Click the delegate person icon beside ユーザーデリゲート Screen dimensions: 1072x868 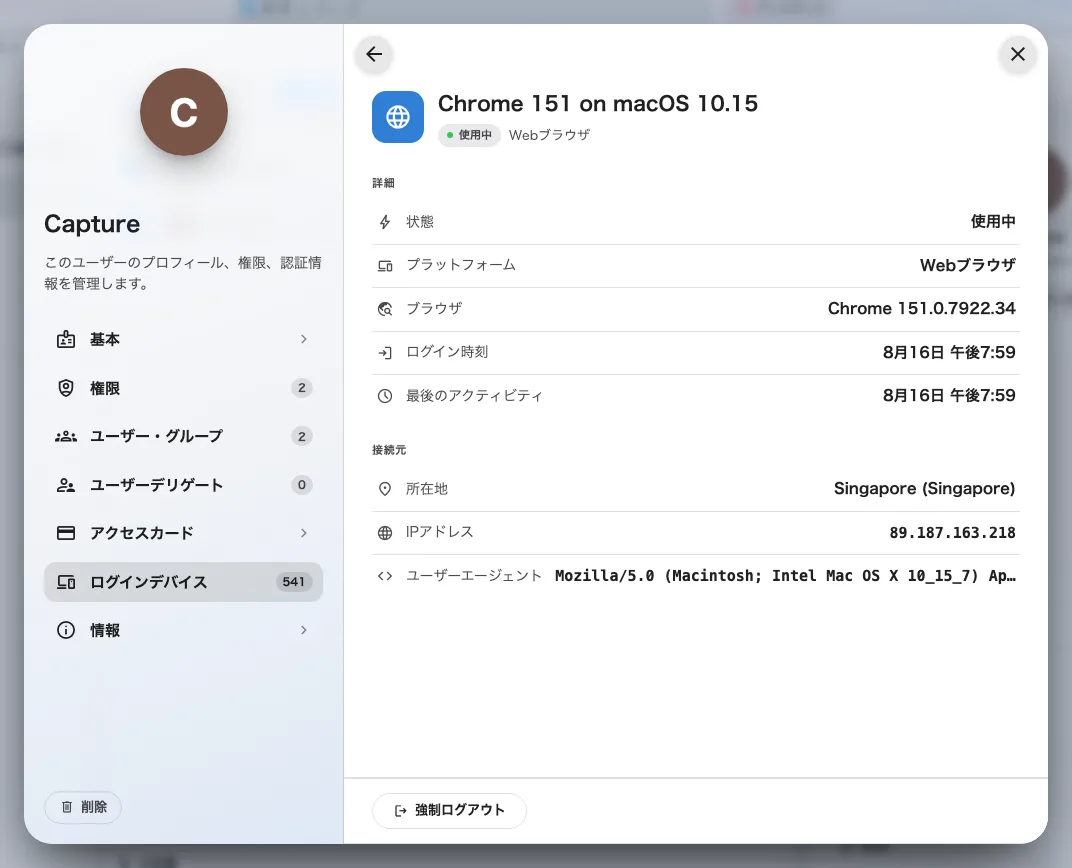point(66,485)
